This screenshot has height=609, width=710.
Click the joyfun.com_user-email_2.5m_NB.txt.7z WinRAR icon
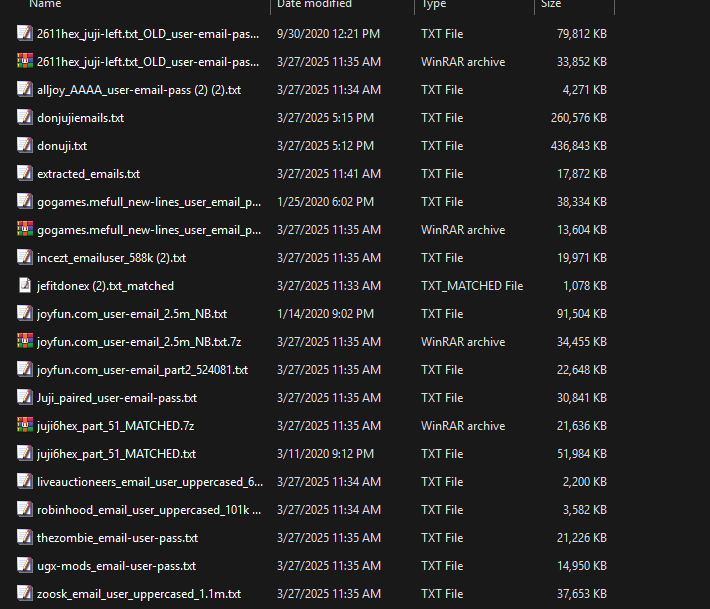(24, 341)
